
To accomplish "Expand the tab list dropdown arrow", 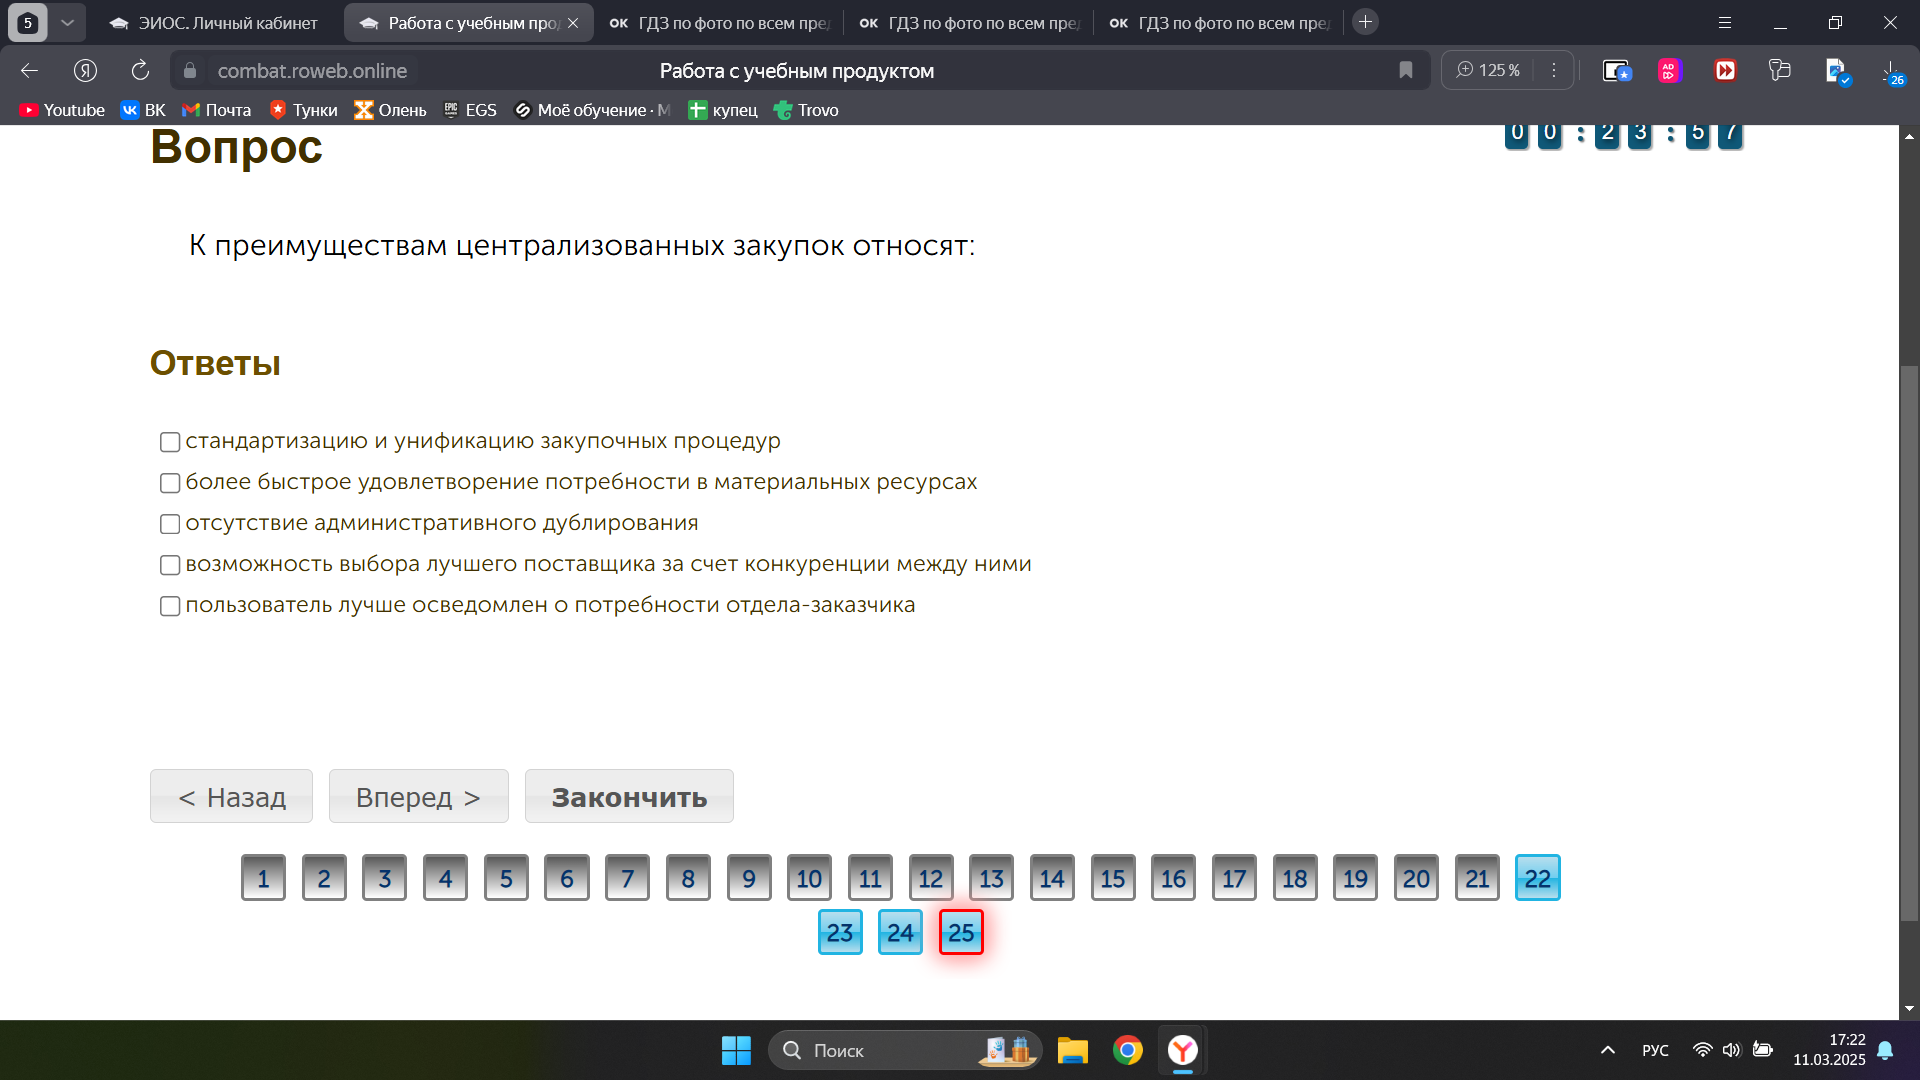I will click(x=67, y=22).
